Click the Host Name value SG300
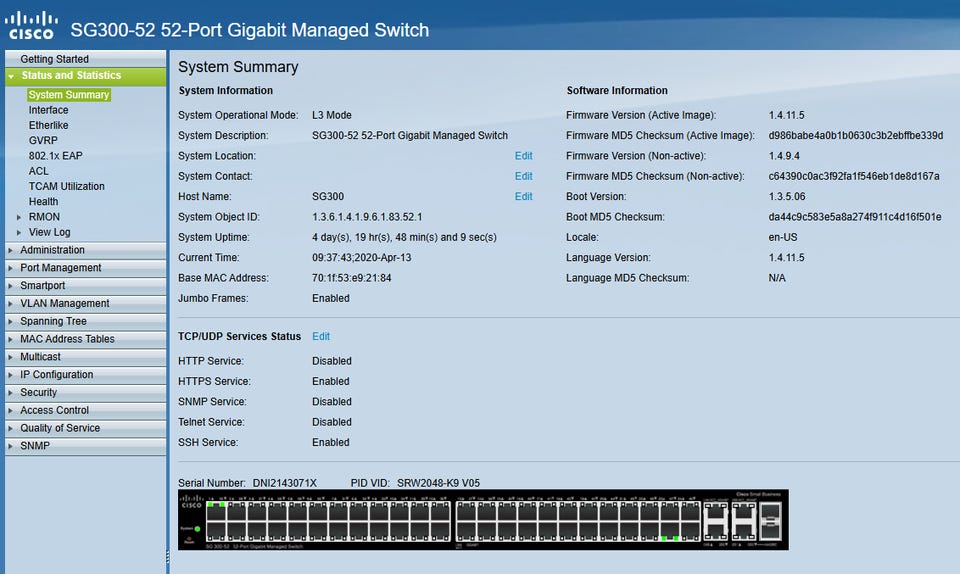The image size is (960, 574). point(328,196)
